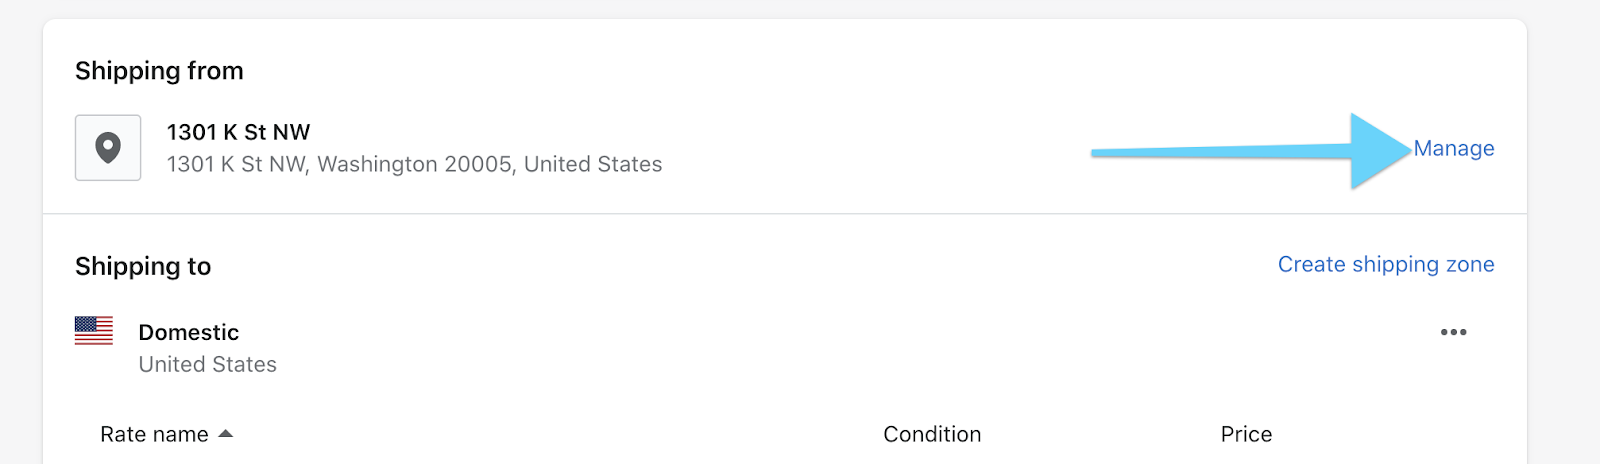Click the location pin icon

[108, 148]
